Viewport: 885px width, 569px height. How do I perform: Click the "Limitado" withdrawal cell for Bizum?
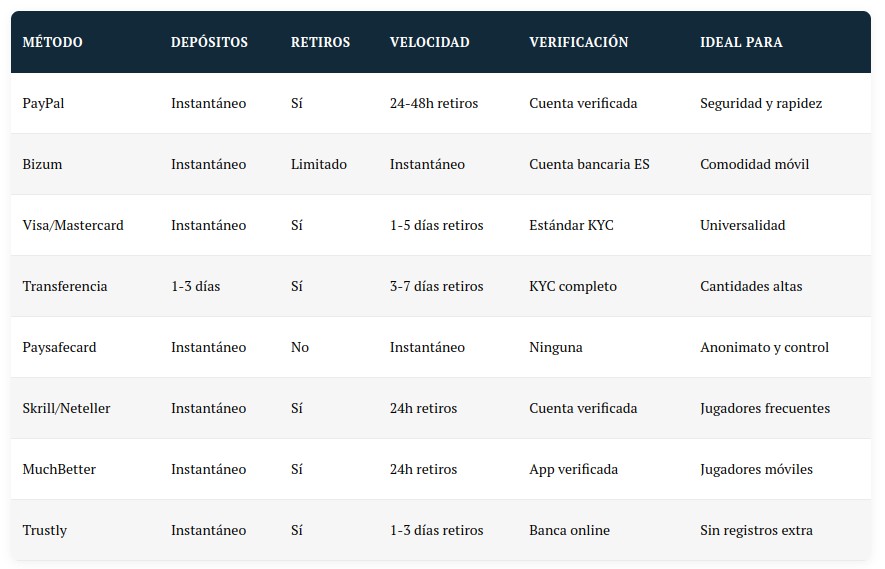pyautogui.click(x=319, y=164)
